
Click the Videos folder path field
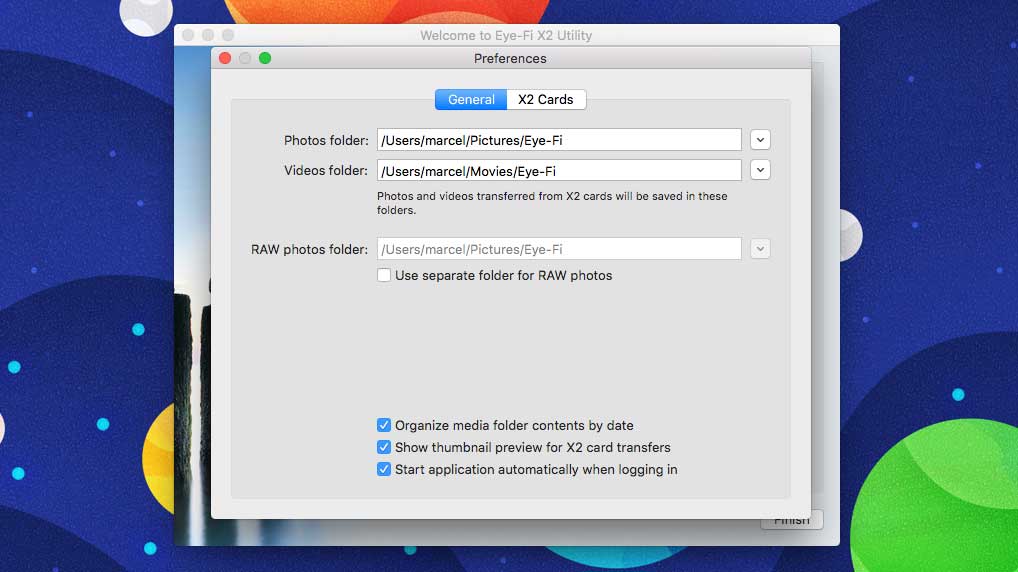pos(559,170)
